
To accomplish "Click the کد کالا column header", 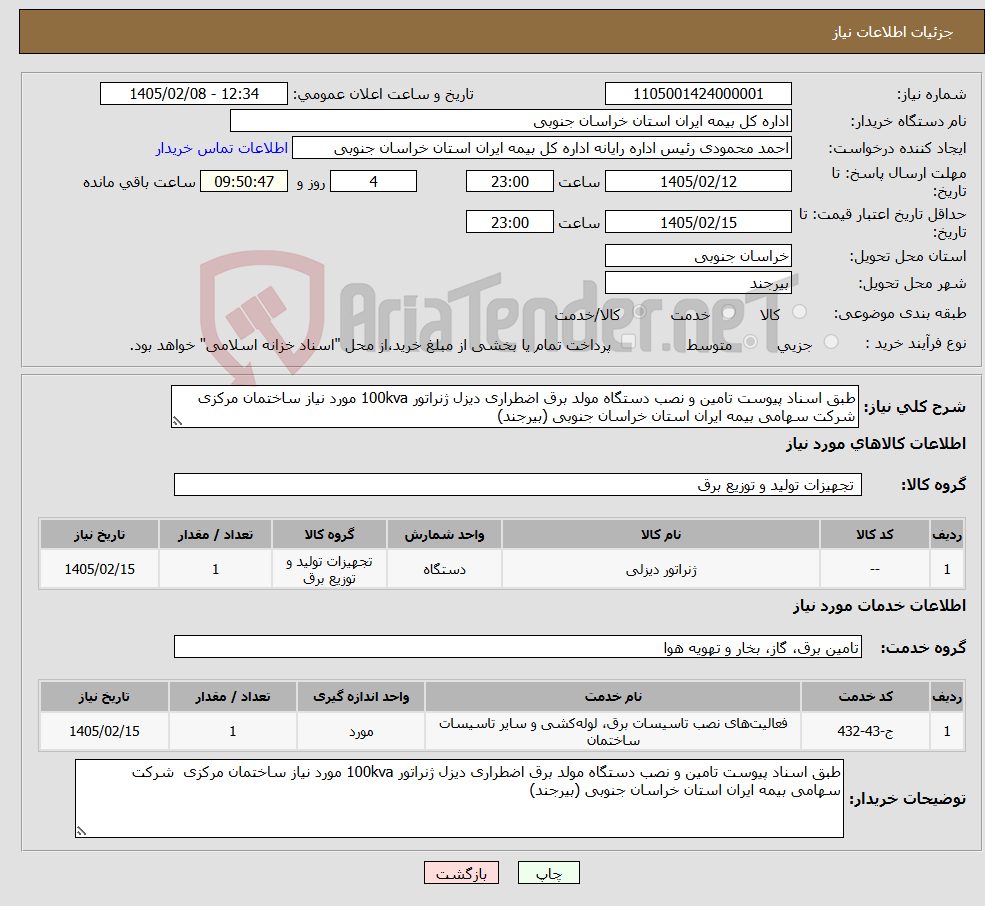I will (x=874, y=535).
